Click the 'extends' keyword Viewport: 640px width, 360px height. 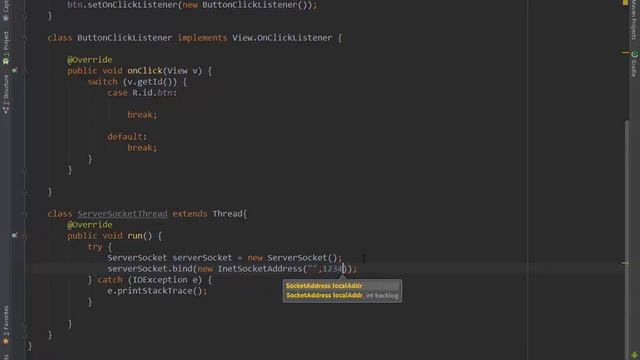(190, 214)
